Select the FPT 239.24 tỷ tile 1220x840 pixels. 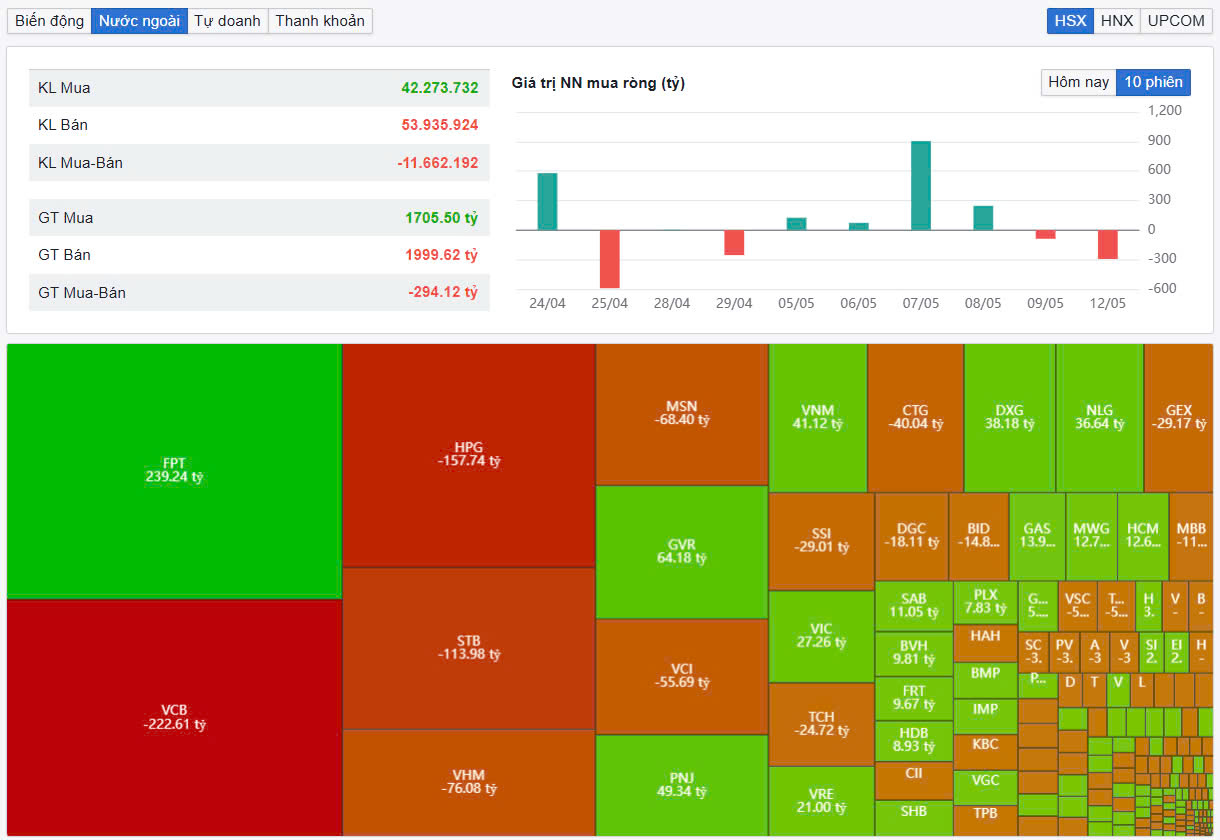[x=174, y=471]
